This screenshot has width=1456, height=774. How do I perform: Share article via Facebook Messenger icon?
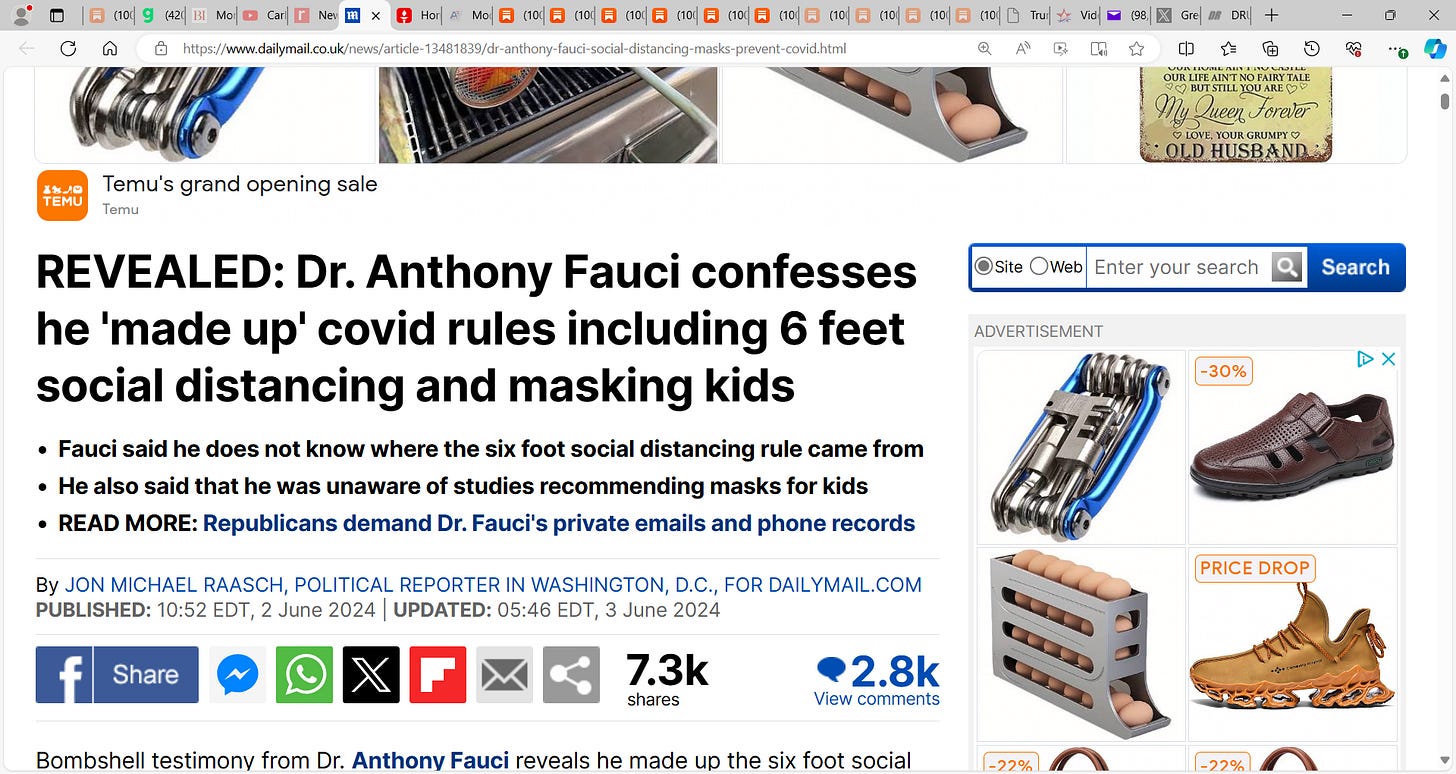[x=237, y=675]
